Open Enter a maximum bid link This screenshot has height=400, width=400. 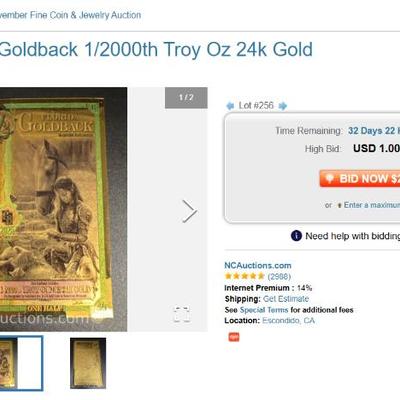(372, 205)
